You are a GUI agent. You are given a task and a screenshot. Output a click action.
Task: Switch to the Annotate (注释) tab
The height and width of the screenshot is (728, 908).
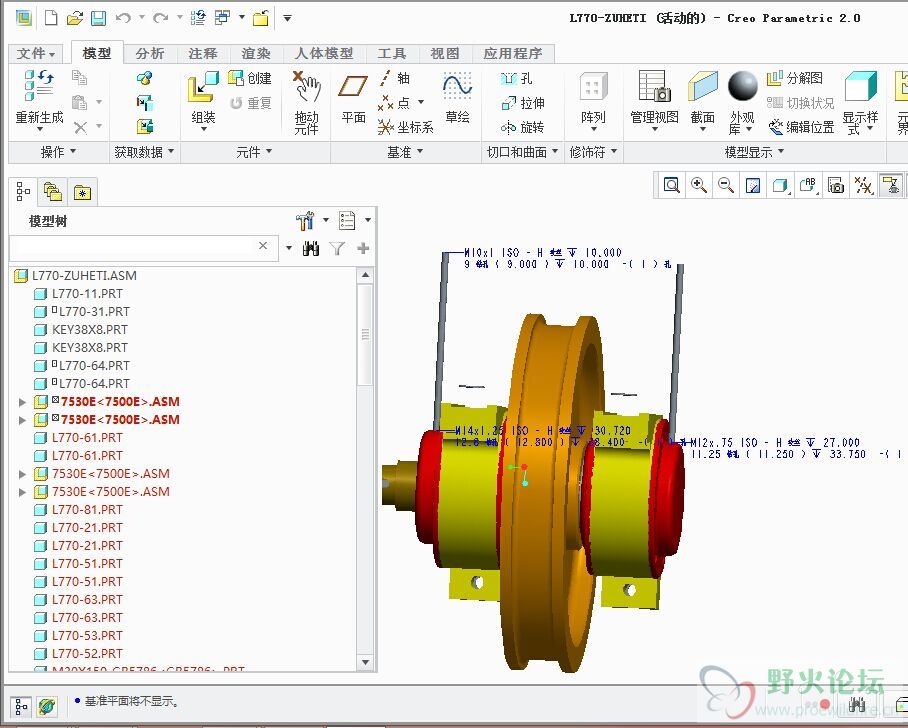[203, 54]
